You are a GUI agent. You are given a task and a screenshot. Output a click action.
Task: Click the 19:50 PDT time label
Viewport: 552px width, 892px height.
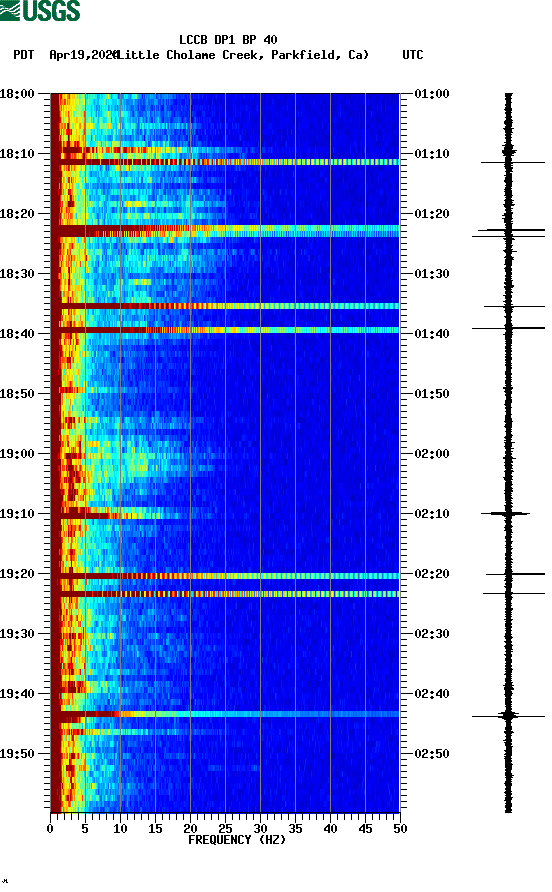(x=17, y=754)
